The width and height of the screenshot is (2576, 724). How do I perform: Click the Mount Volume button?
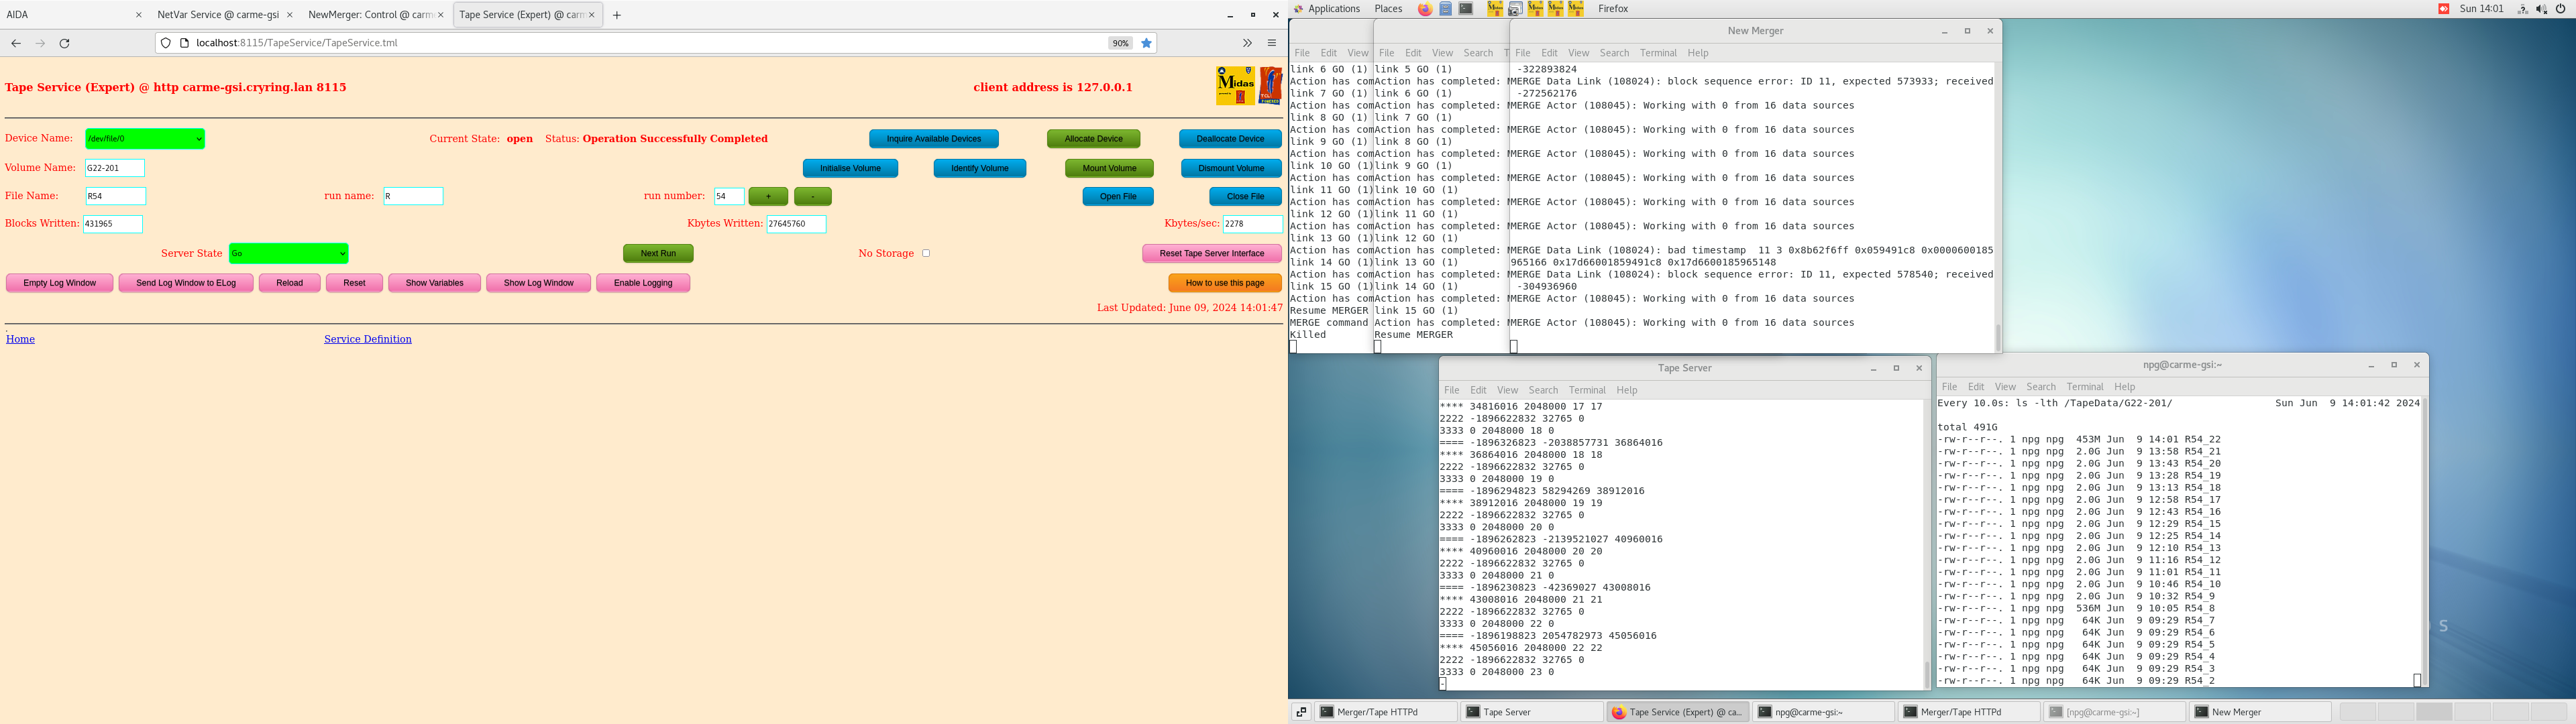tap(1109, 168)
